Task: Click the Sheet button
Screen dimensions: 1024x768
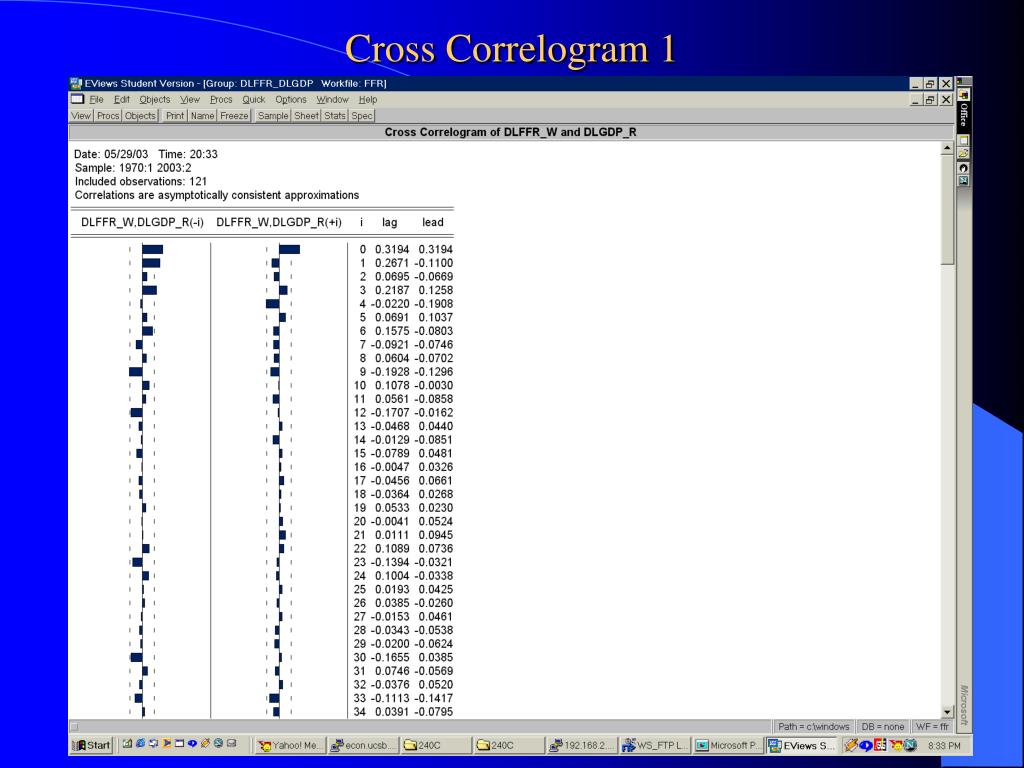Action: point(306,116)
